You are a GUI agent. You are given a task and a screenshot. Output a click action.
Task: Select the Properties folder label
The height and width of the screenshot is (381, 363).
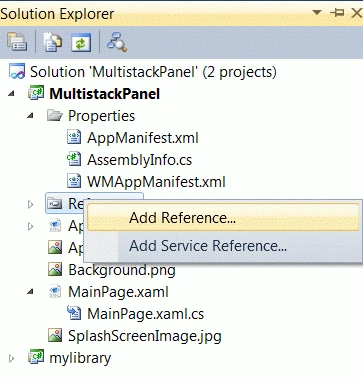tap(102, 116)
